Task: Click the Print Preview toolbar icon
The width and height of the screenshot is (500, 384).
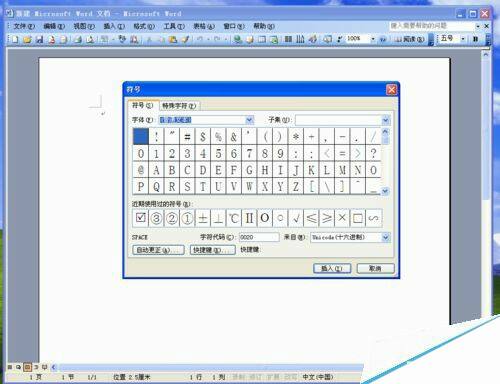Action: 90,39
